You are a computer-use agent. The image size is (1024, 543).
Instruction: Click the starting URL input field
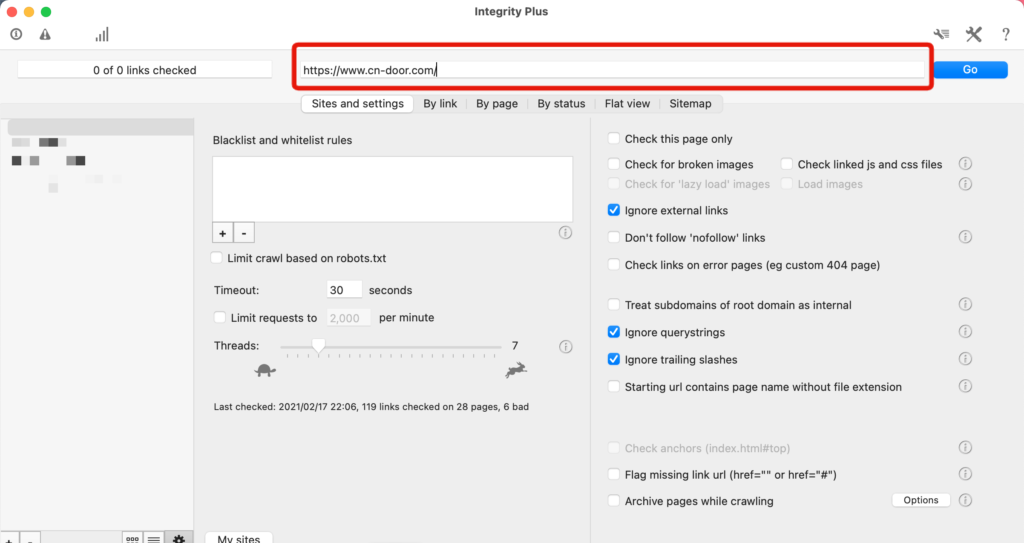click(x=613, y=70)
